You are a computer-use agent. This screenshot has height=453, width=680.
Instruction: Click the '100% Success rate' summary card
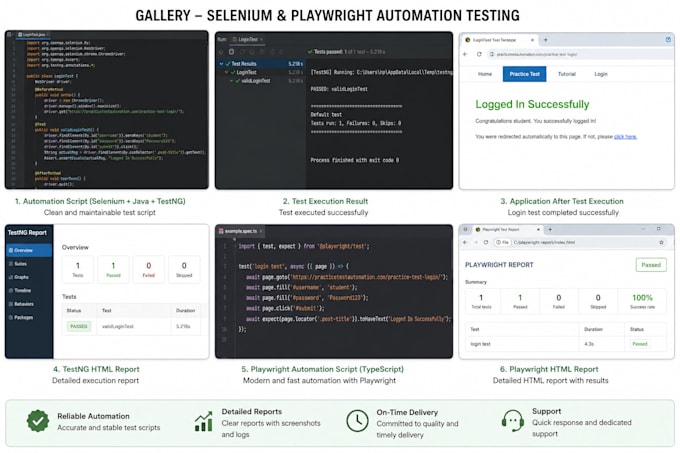click(642, 301)
